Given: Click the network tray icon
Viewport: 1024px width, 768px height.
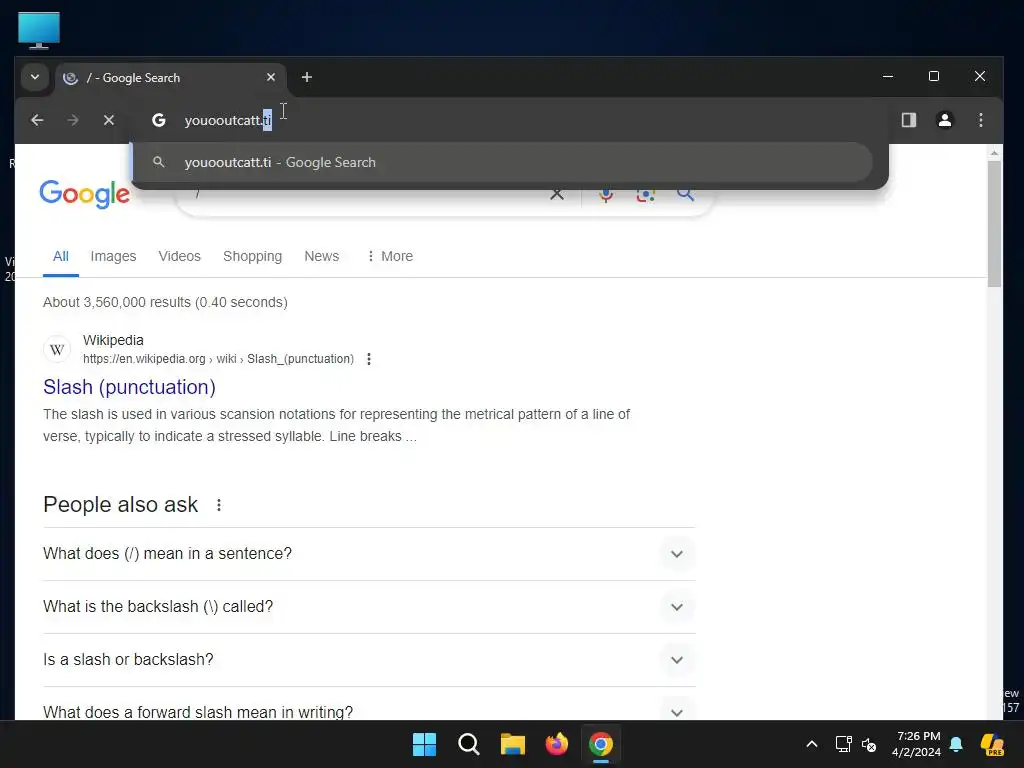Looking at the screenshot, I should tap(843, 744).
